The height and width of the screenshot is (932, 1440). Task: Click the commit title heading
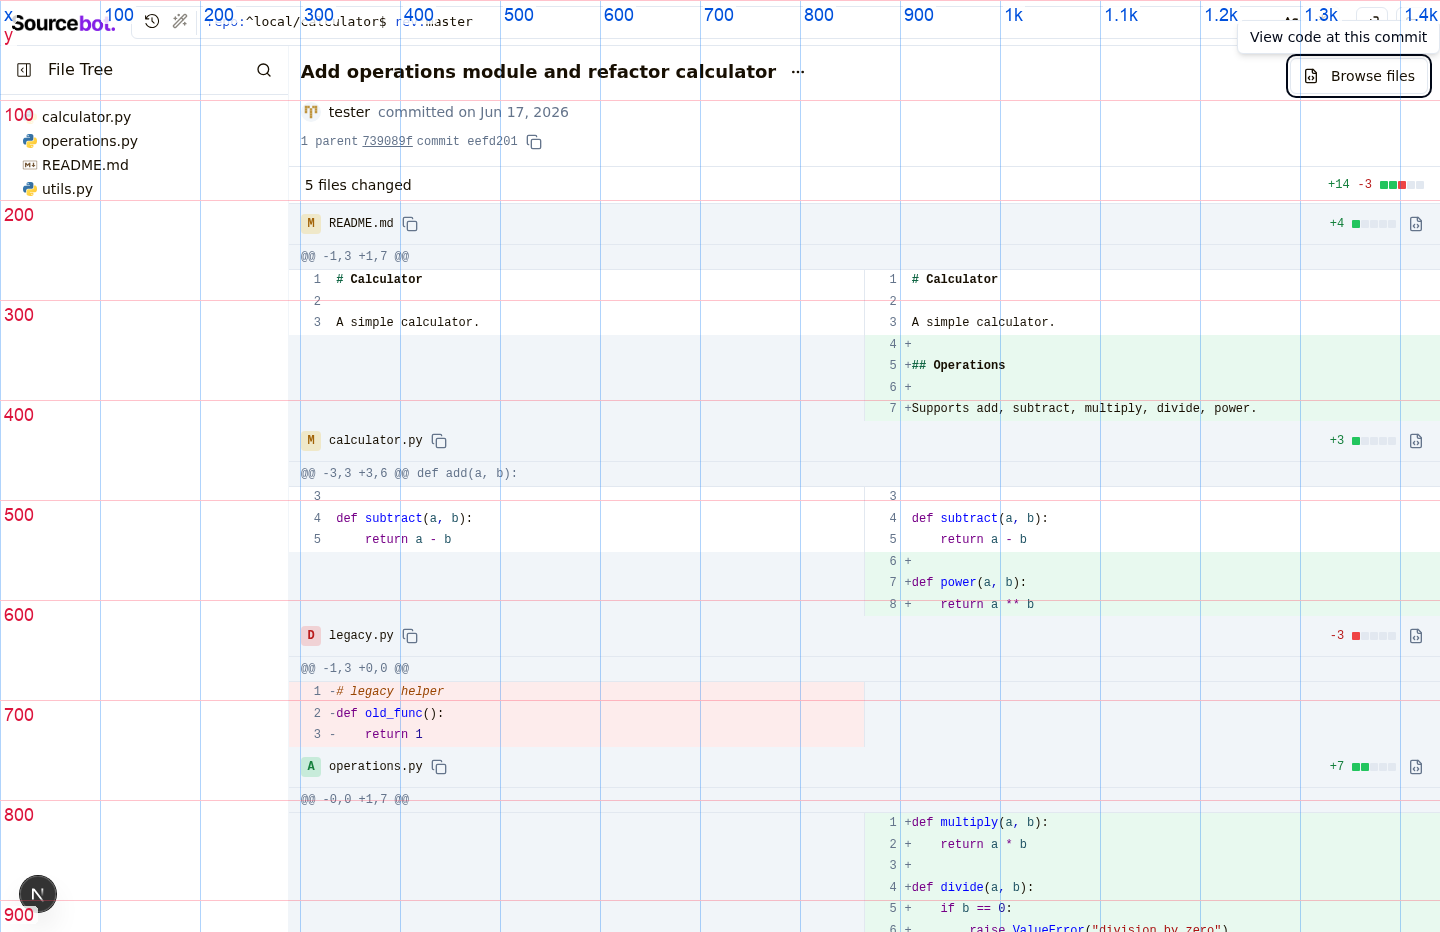(x=538, y=72)
